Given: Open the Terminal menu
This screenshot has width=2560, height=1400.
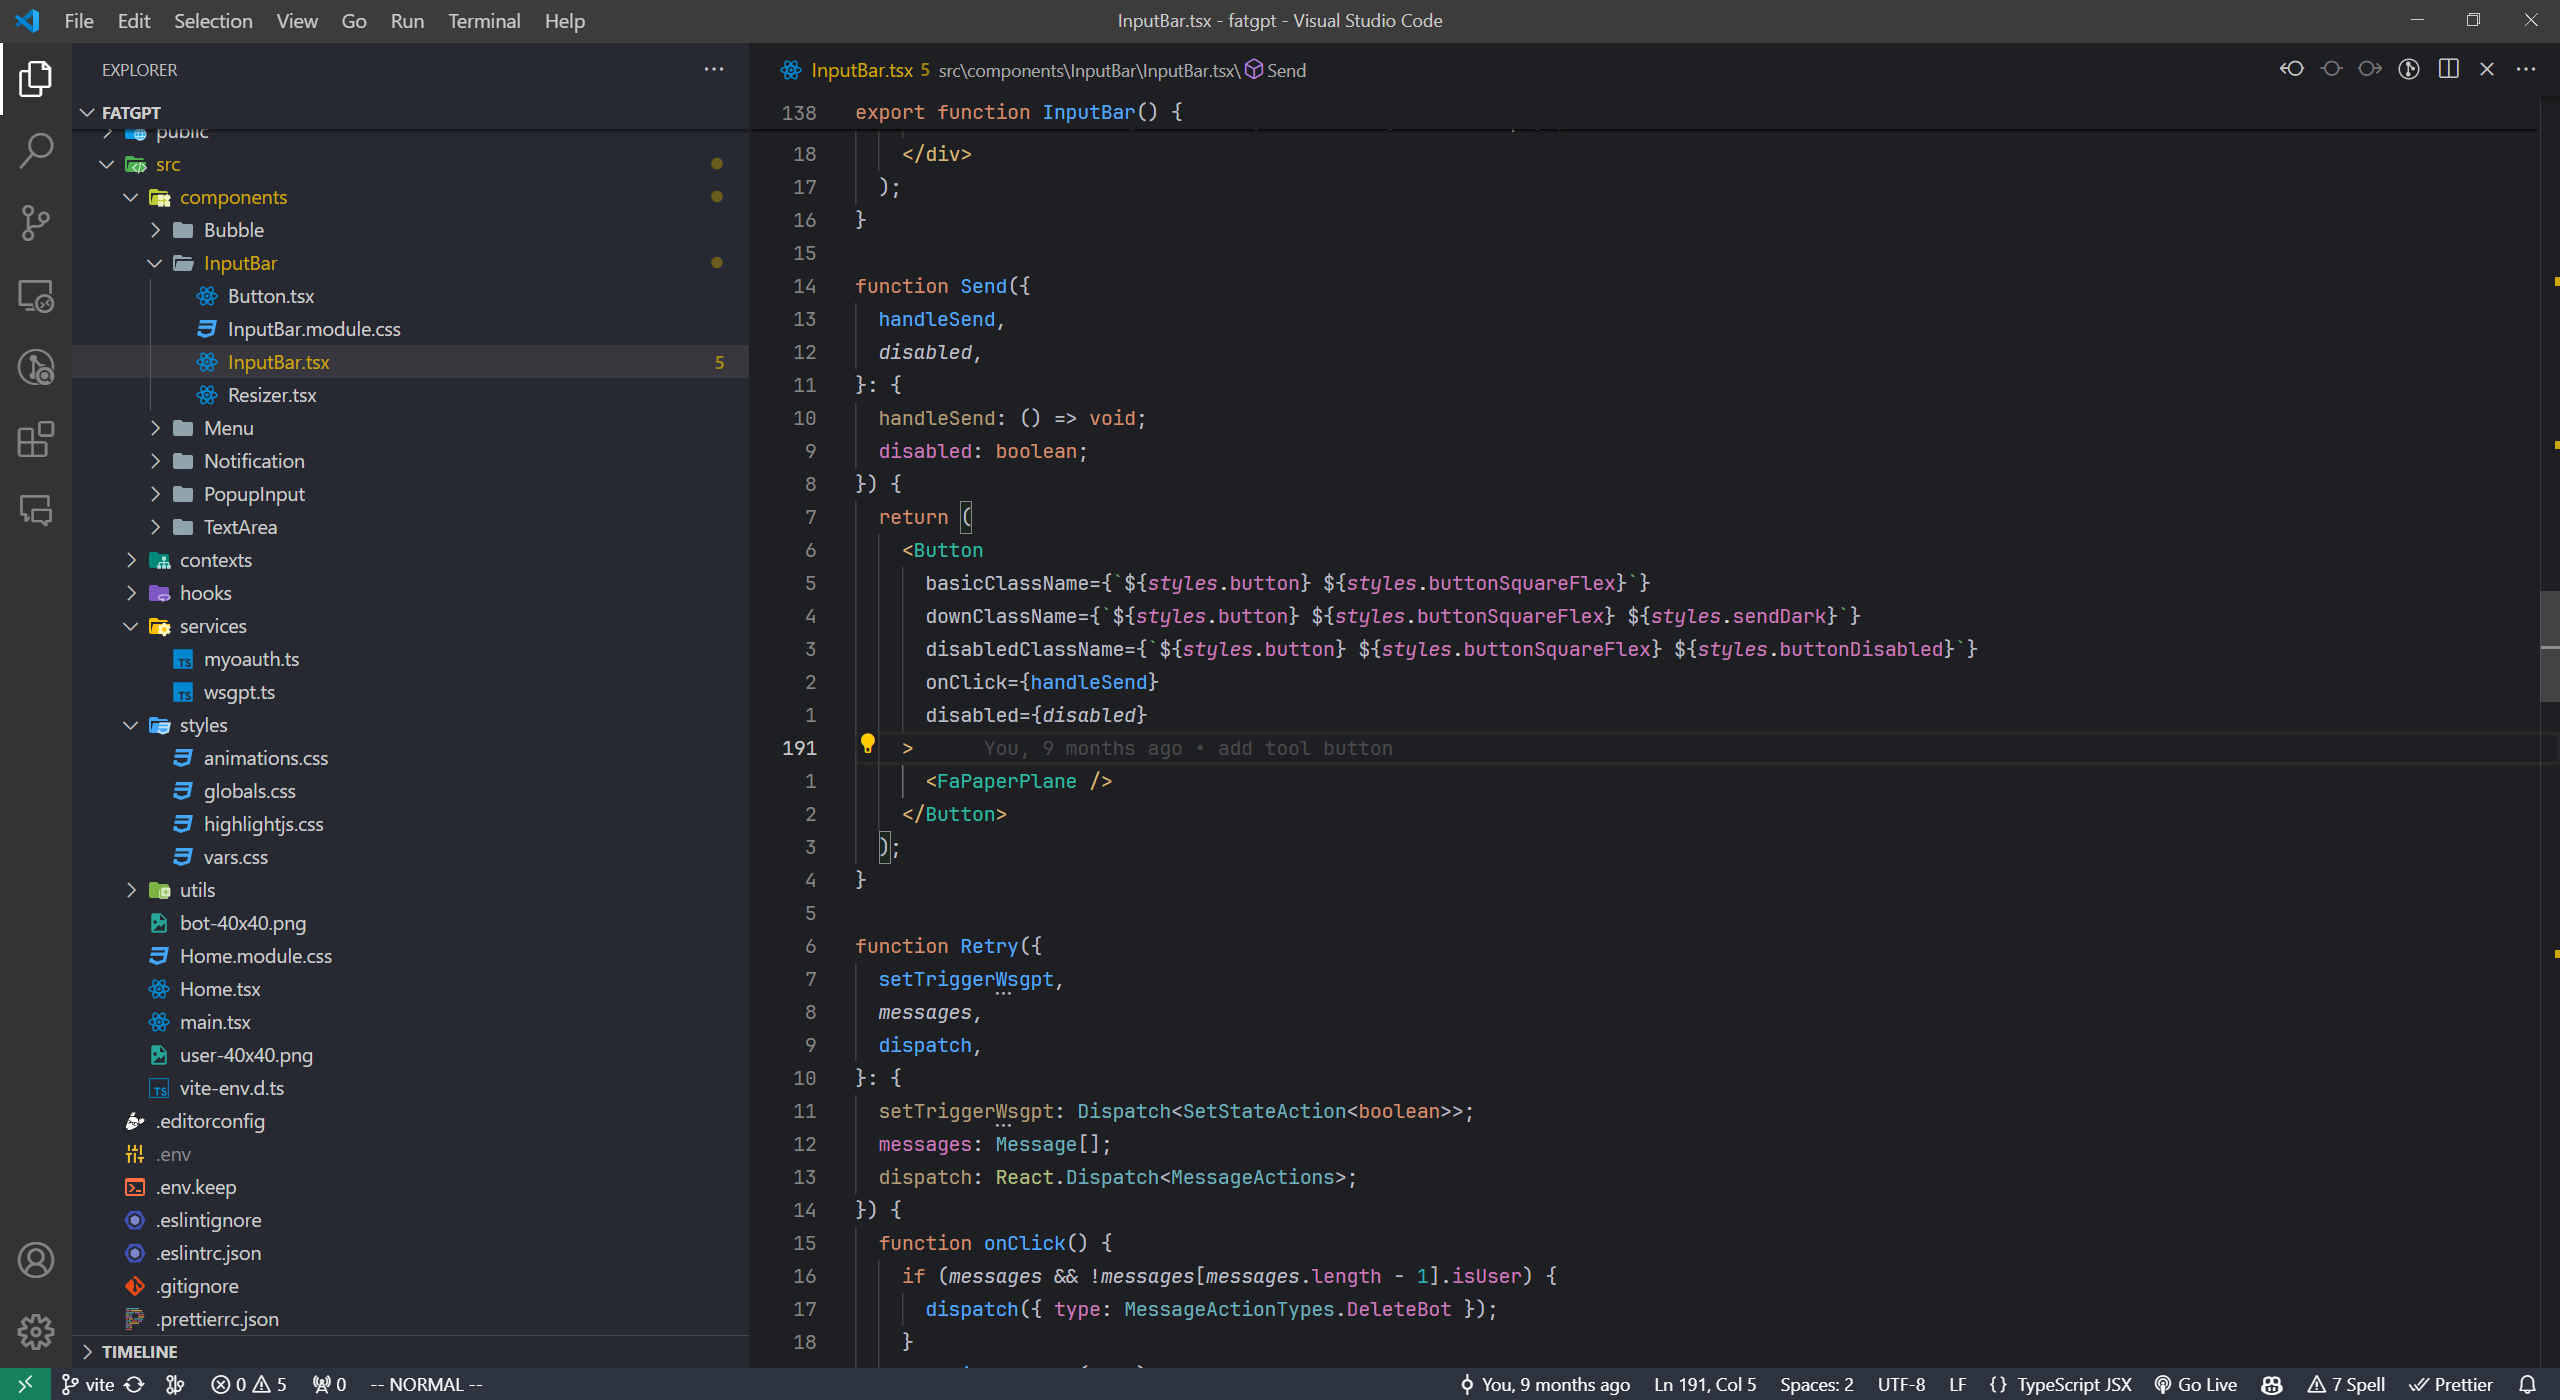Looking at the screenshot, I should click(x=483, y=21).
